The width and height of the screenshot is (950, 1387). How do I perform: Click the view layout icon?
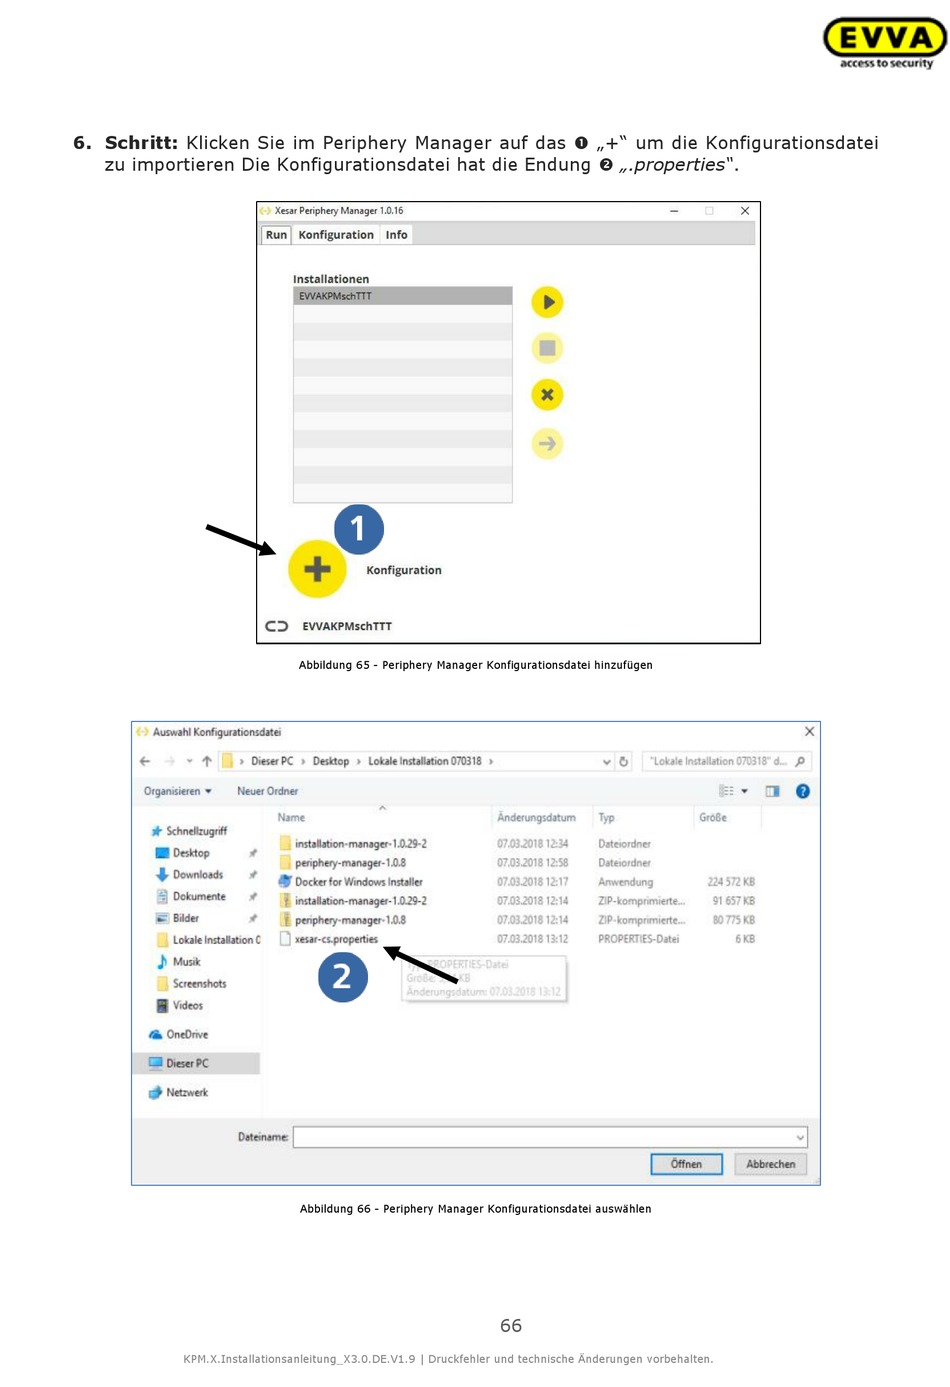727,791
